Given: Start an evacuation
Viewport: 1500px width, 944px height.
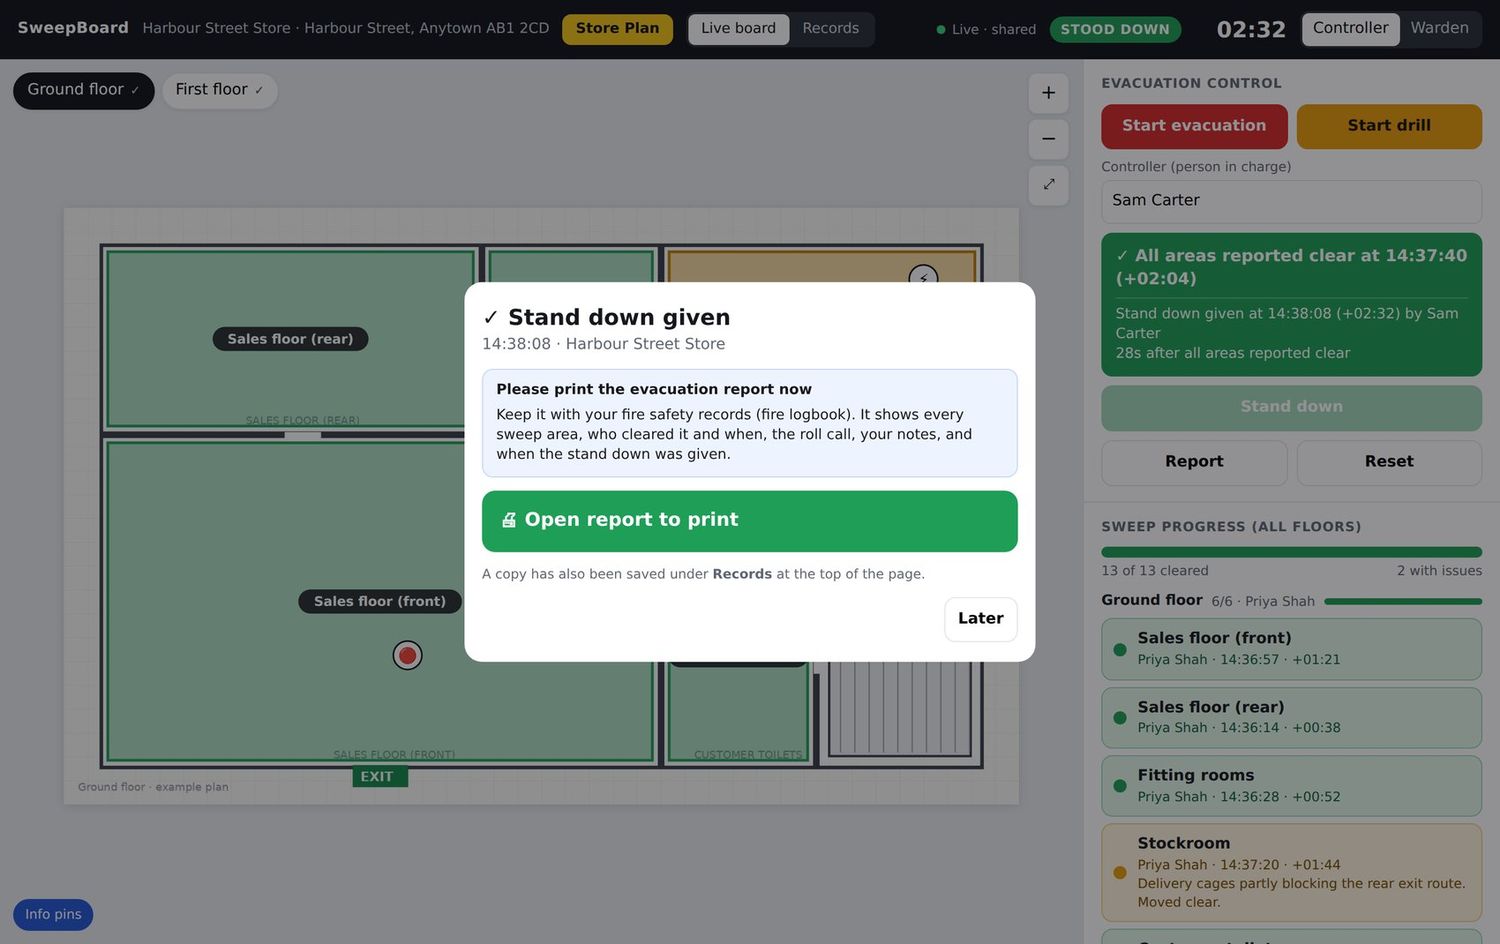Looking at the screenshot, I should 1194,126.
